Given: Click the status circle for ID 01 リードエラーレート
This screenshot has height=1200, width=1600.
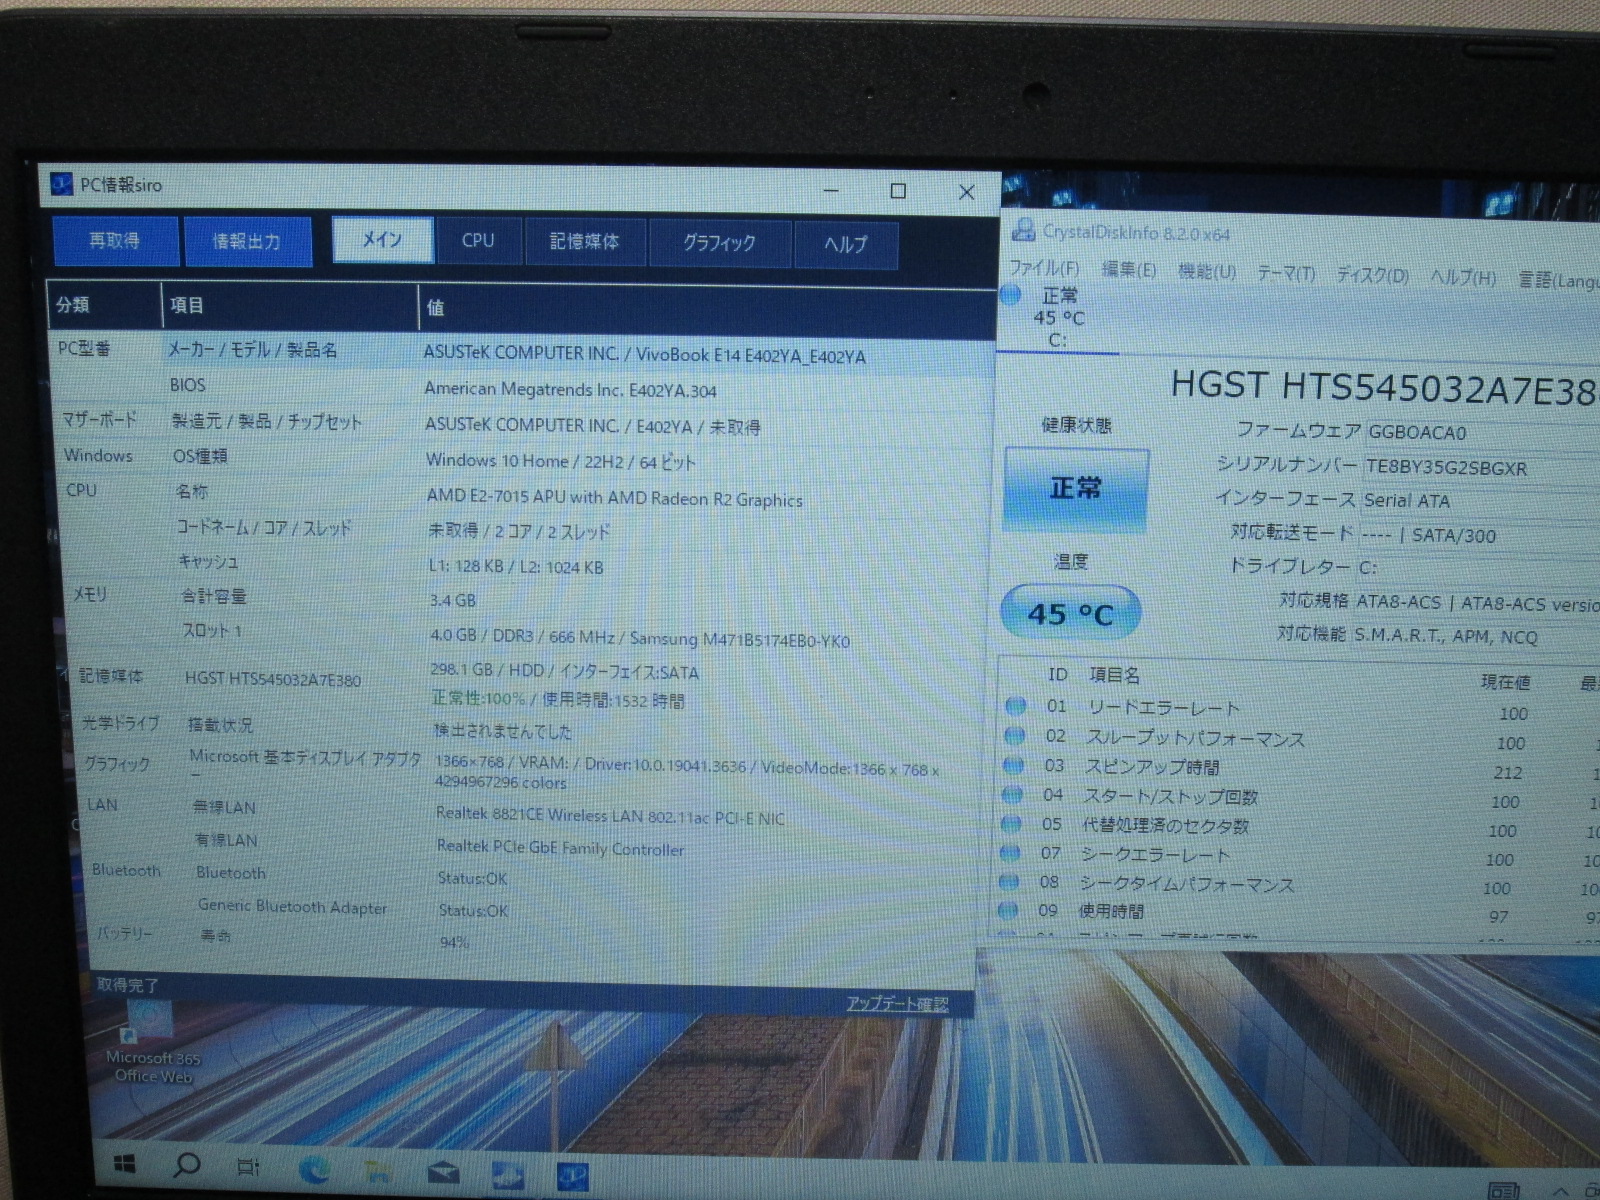Looking at the screenshot, I should [x=1015, y=706].
